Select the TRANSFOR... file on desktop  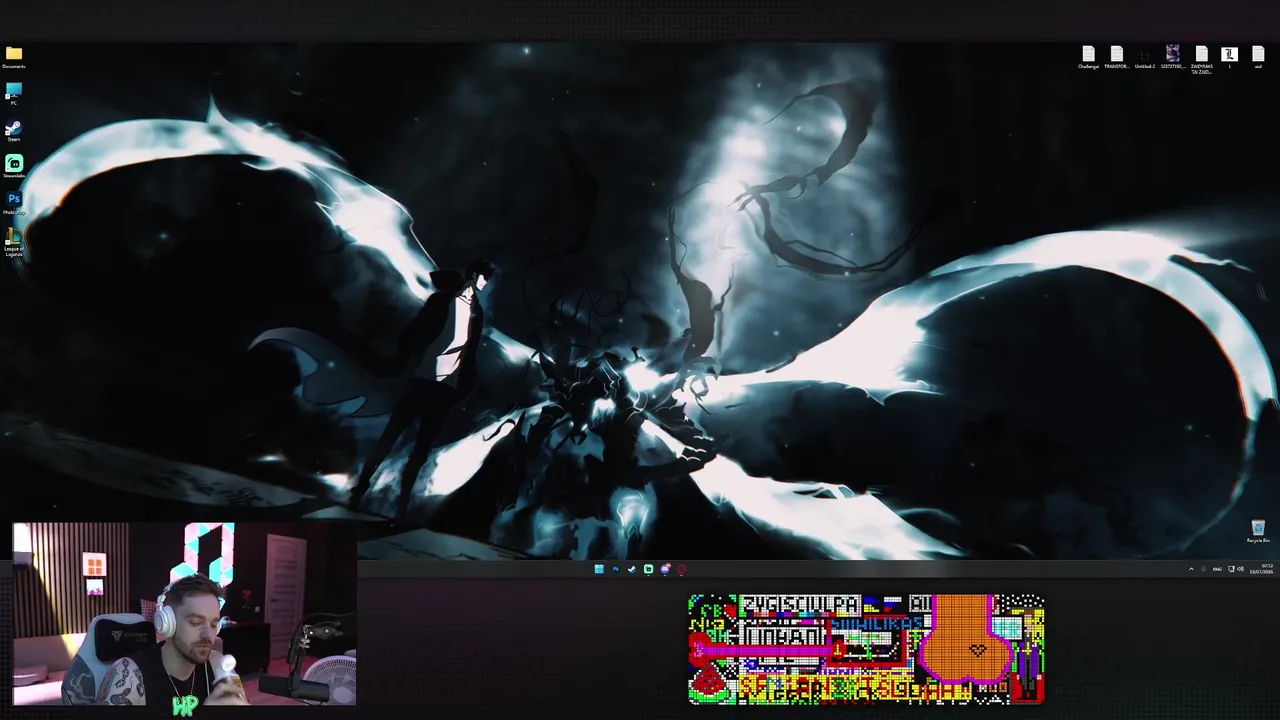[1116, 58]
